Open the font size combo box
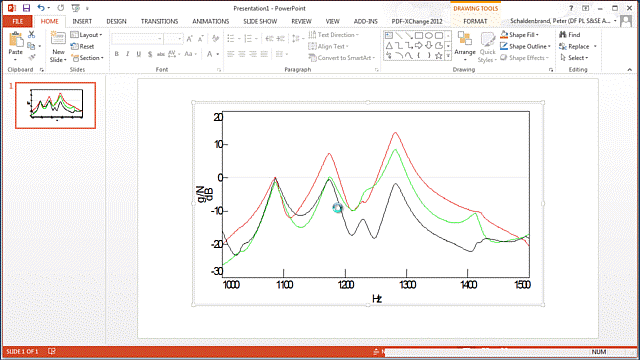The height and width of the screenshot is (360, 640). point(174,39)
